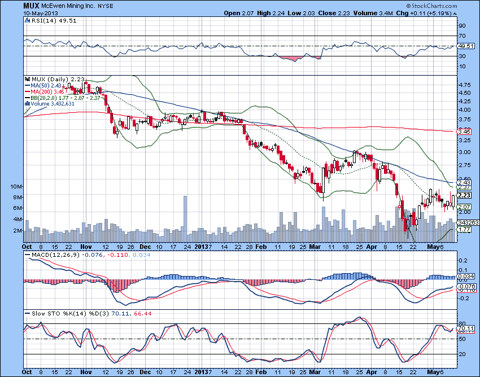Click the Volume 3,432,631 legend entry
Viewport: 480px width, 377px height.
pyautogui.click(x=53, y=104)
